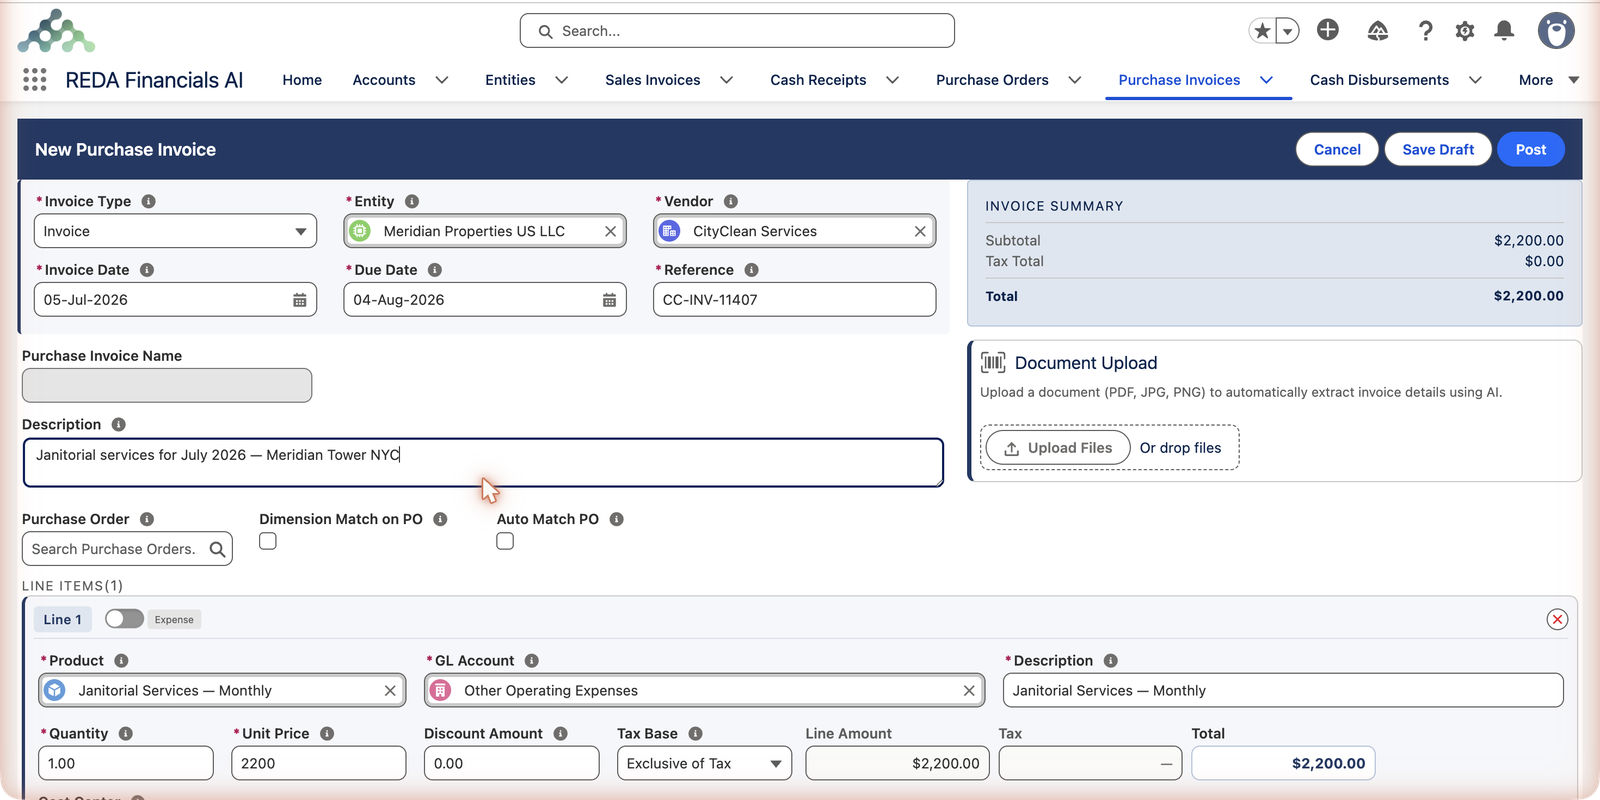The height and width of the screenshot is (800, 1600).
Task: Cancel the new purchase invoice
Action: click(1337, 149)
